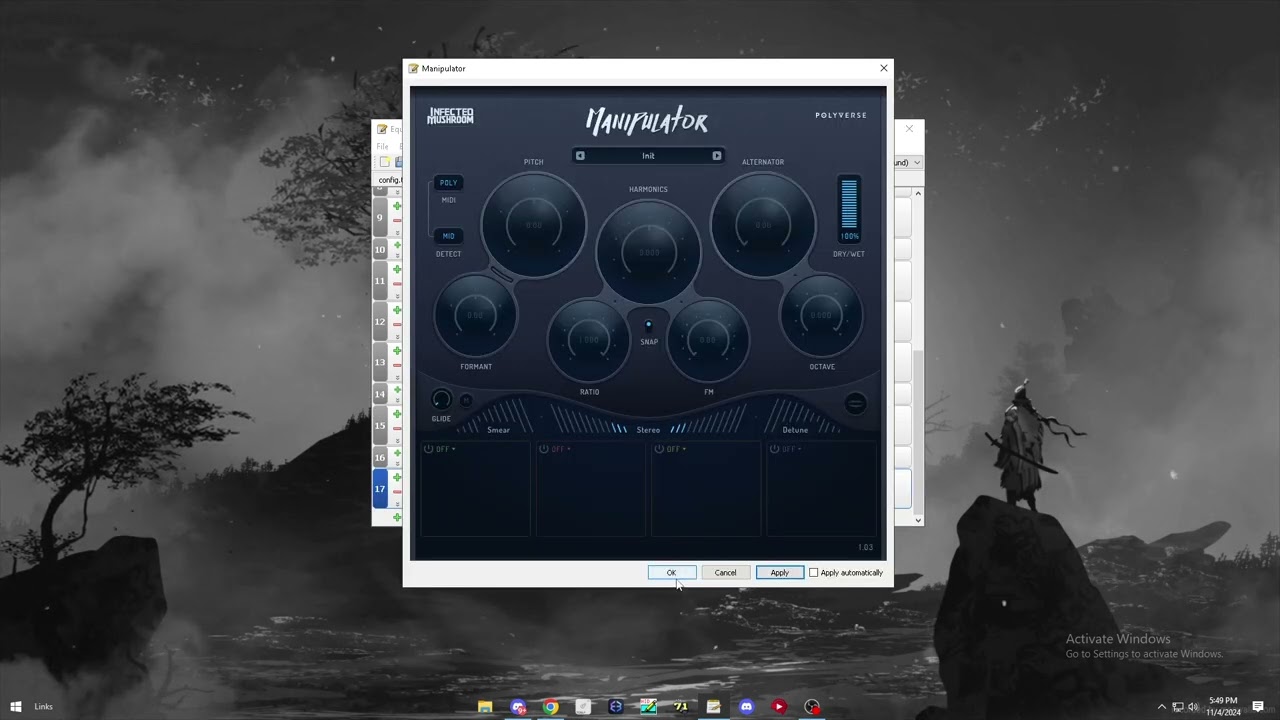Open File menu in background editor window

(382, 147)
